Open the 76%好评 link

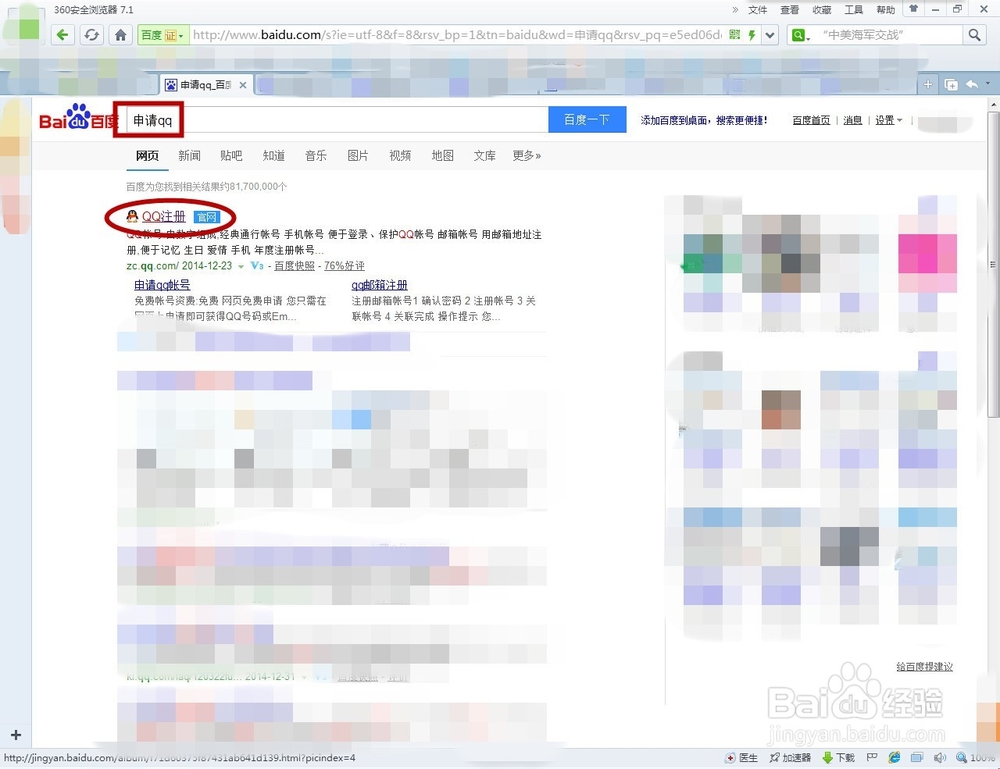pos(344,266)
